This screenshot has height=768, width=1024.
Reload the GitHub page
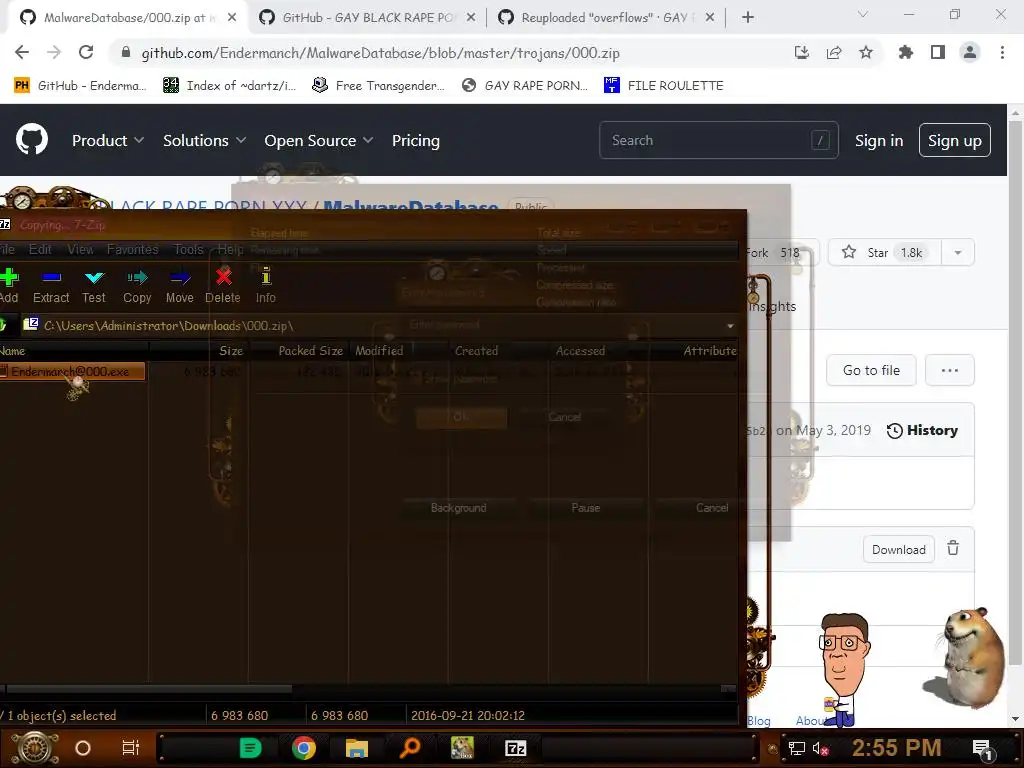86,53
